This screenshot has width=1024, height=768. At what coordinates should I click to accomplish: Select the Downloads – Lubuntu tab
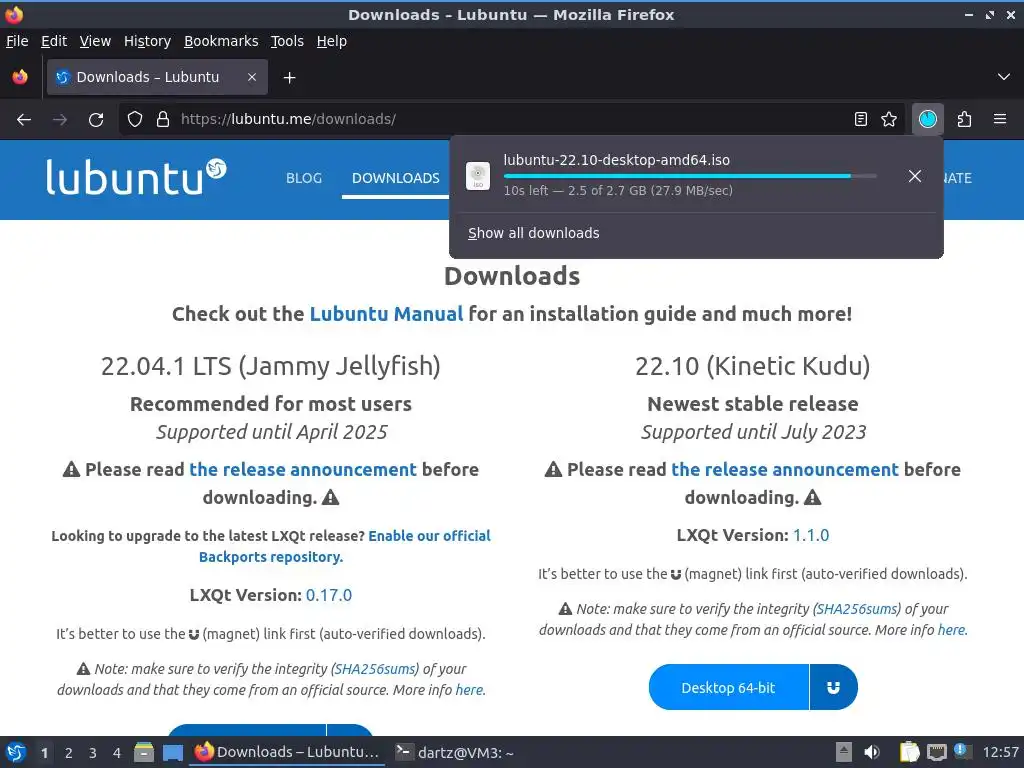coord(157,77)
